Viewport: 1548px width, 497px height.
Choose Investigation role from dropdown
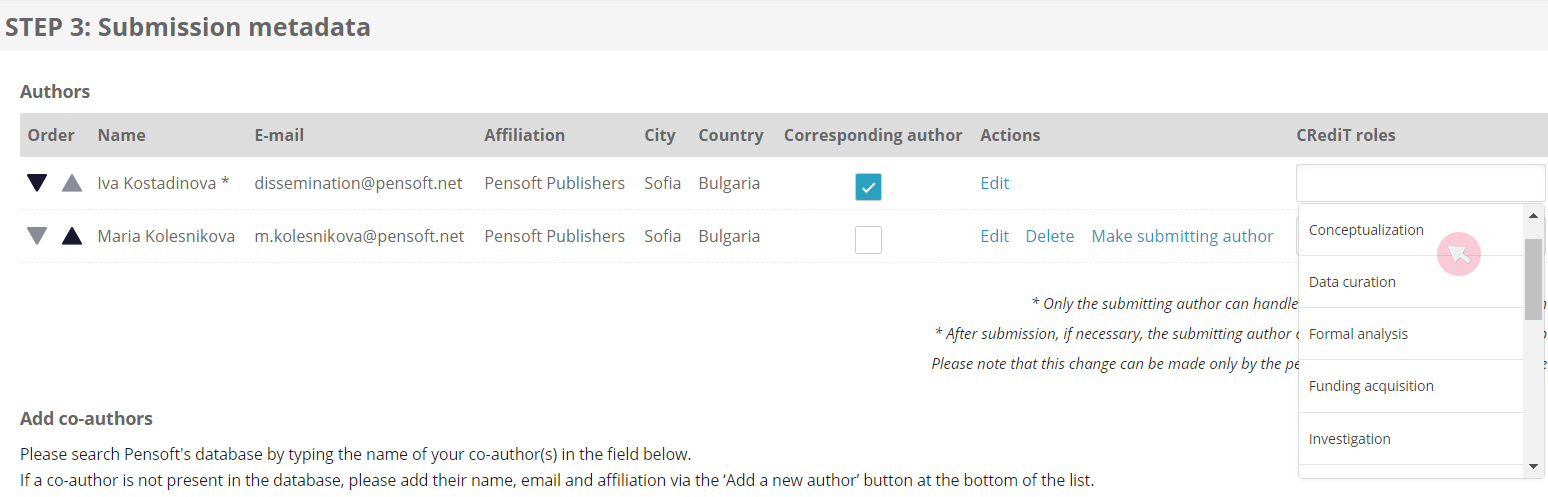1349,439
